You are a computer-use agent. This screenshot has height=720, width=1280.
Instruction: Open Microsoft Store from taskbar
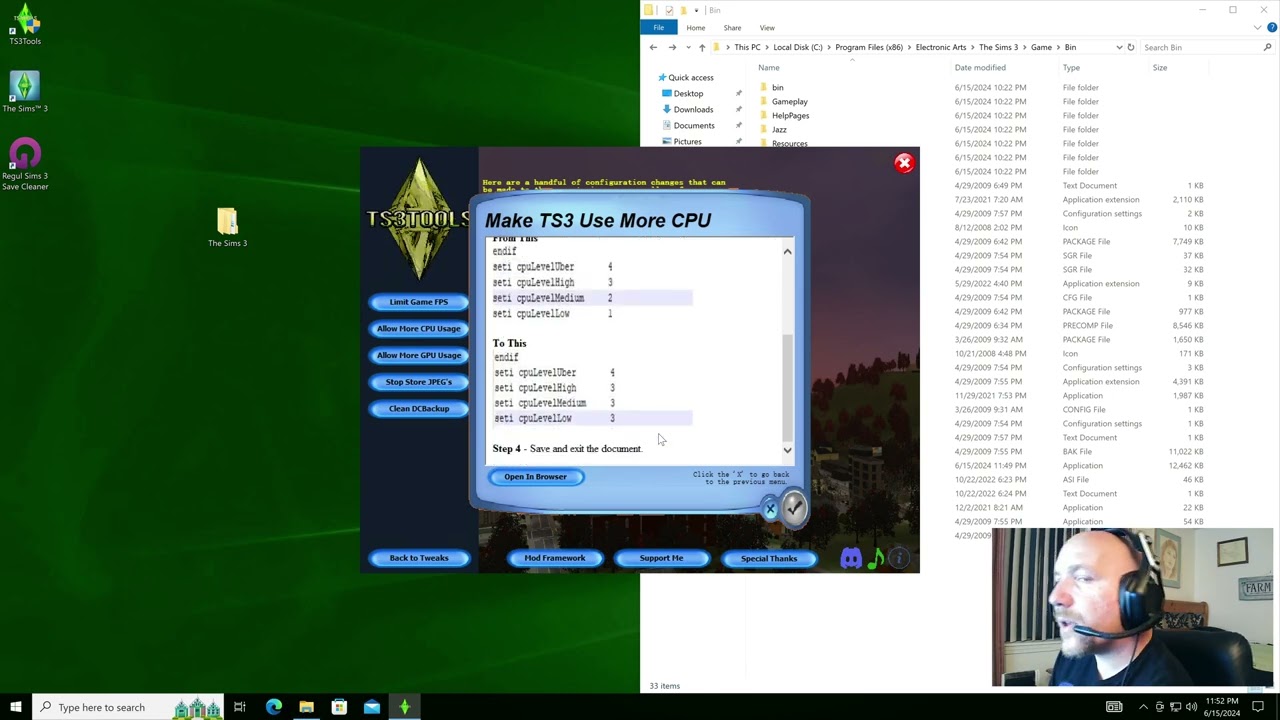coord(339,707)
